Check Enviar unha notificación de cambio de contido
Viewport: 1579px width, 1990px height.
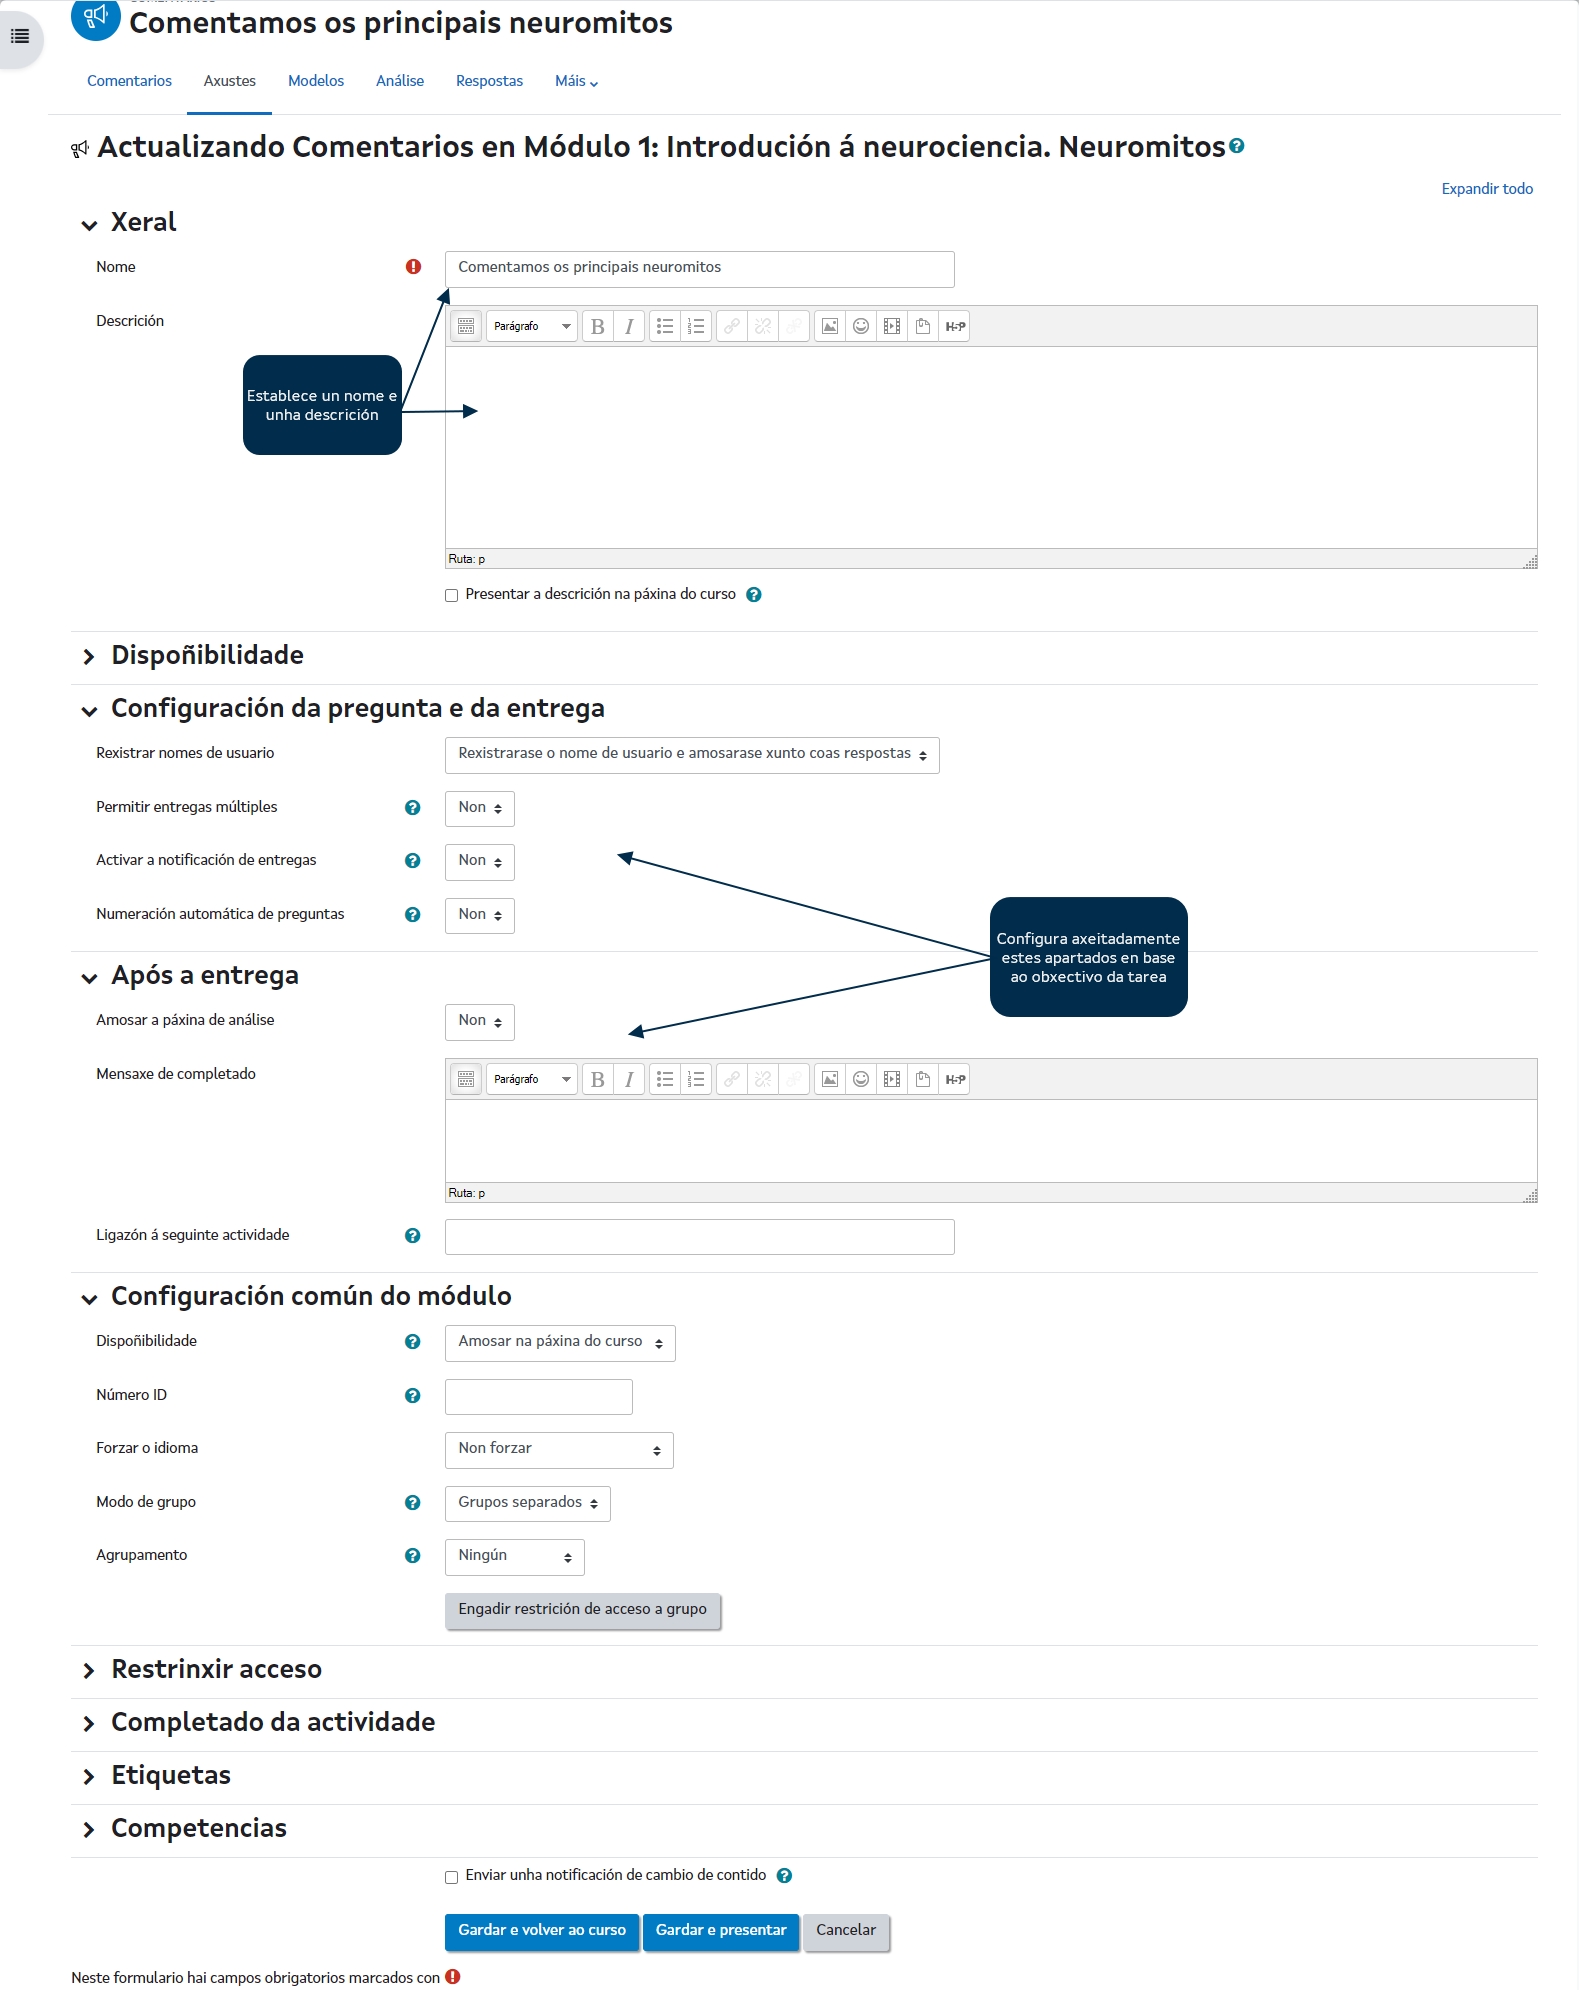coord(452,1877)
